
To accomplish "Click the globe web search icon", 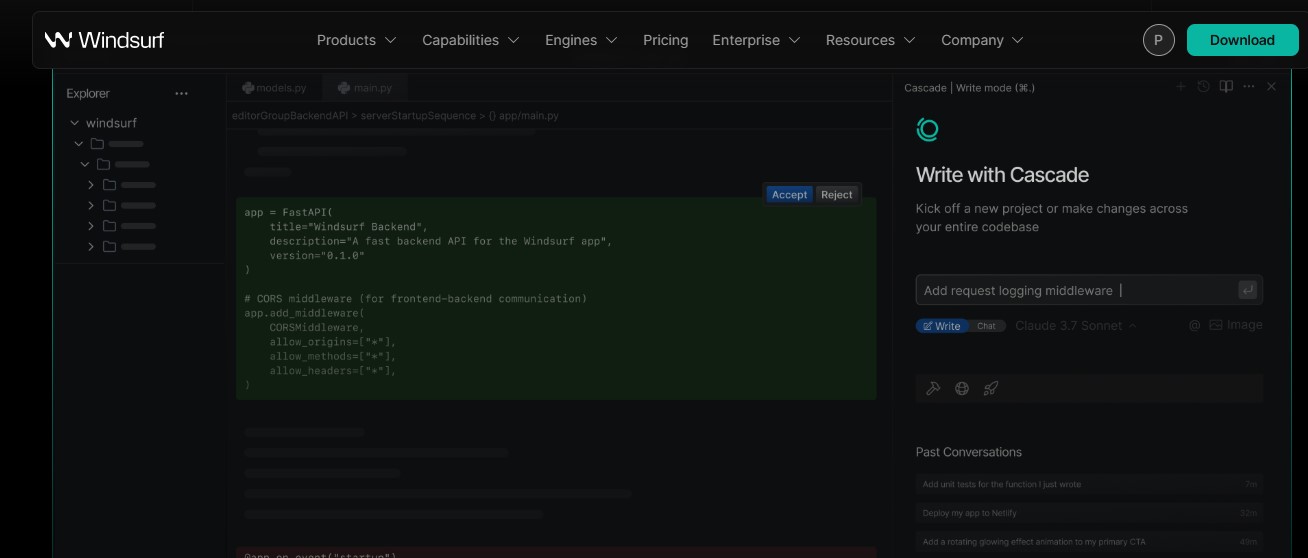I will coord(962,388).
